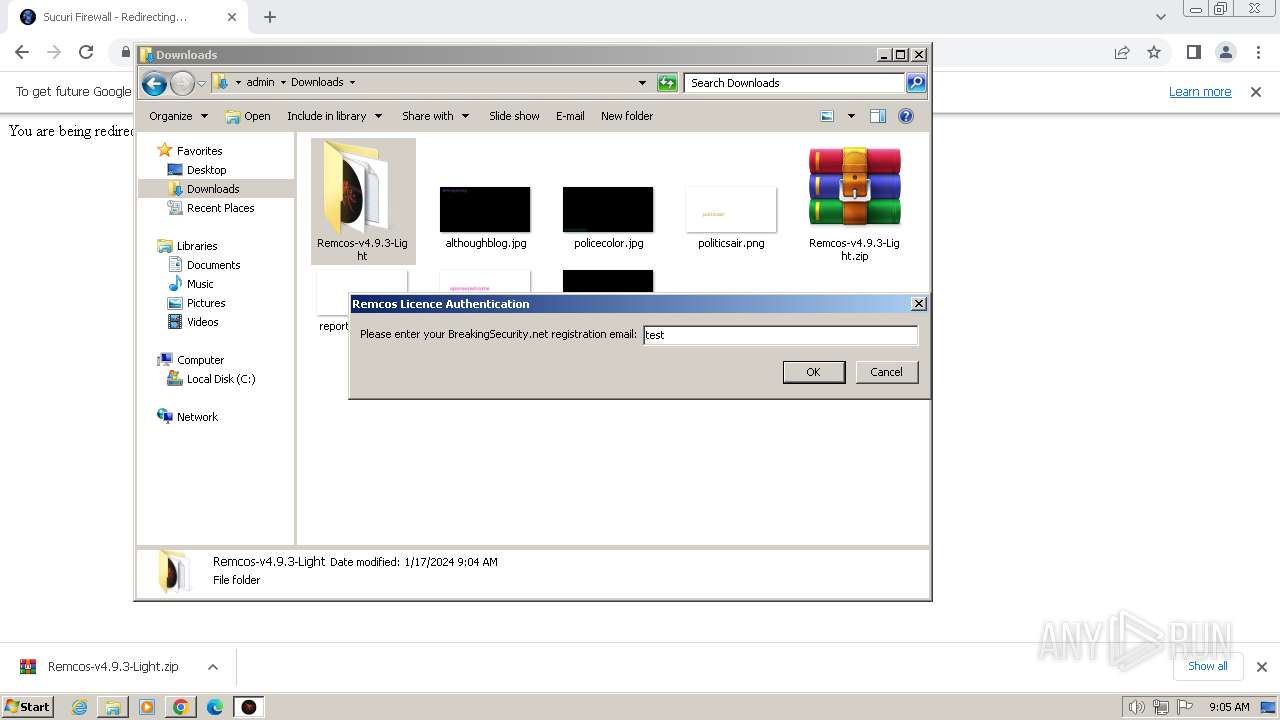Open Internet Explorer from the taskbar
This screenshot has width=1280, height=720.
[x=80, y=707]
